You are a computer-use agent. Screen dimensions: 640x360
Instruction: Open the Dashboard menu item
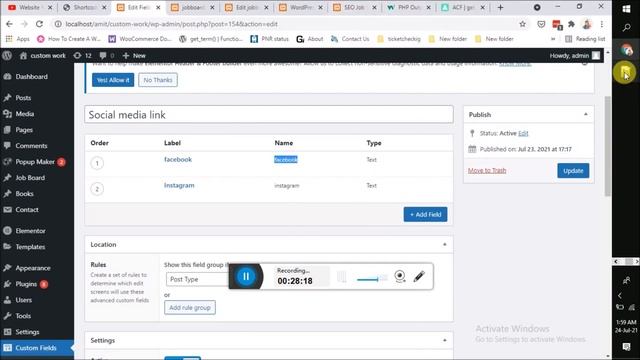[31, 77]
